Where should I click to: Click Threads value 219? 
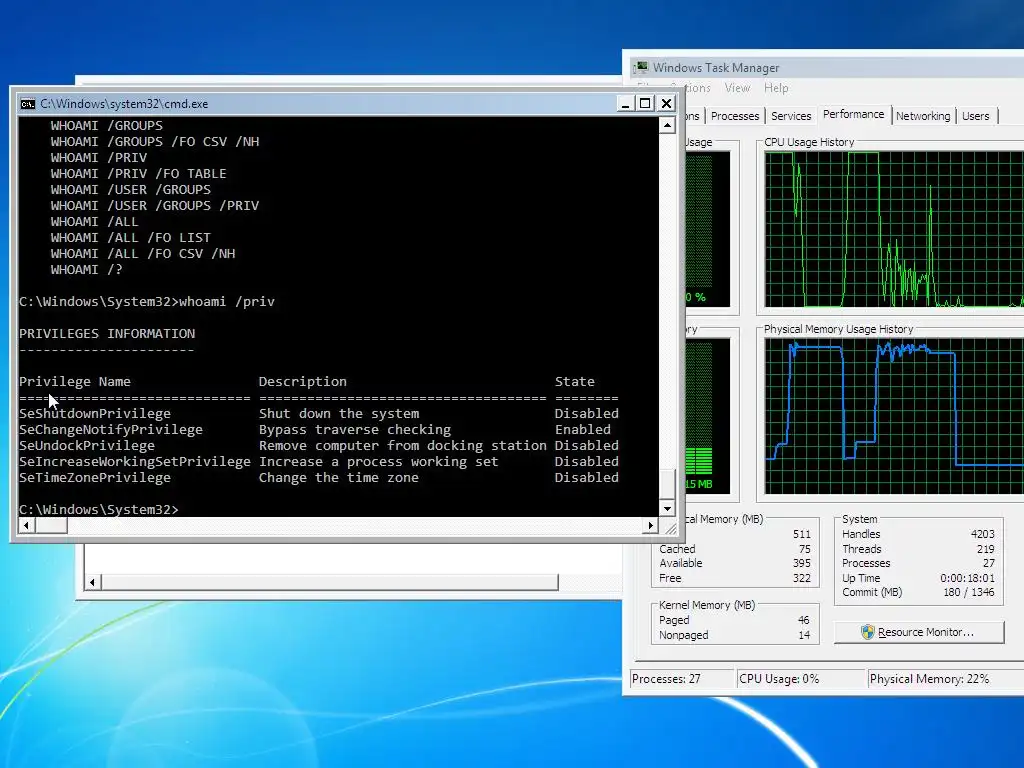(x=985, y=549)
